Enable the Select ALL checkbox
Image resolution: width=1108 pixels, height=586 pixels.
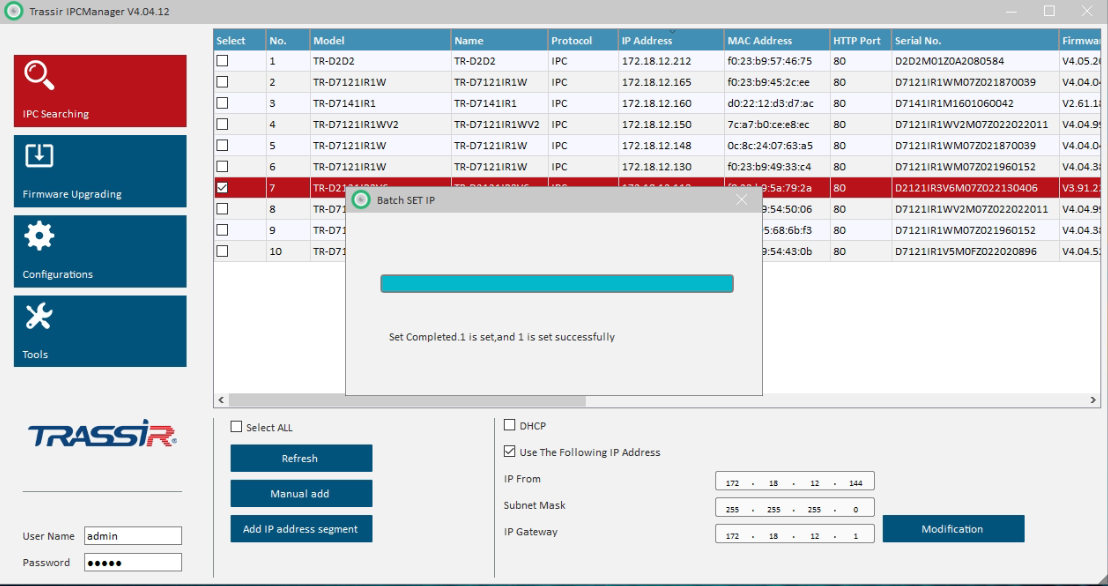point(237,427)
